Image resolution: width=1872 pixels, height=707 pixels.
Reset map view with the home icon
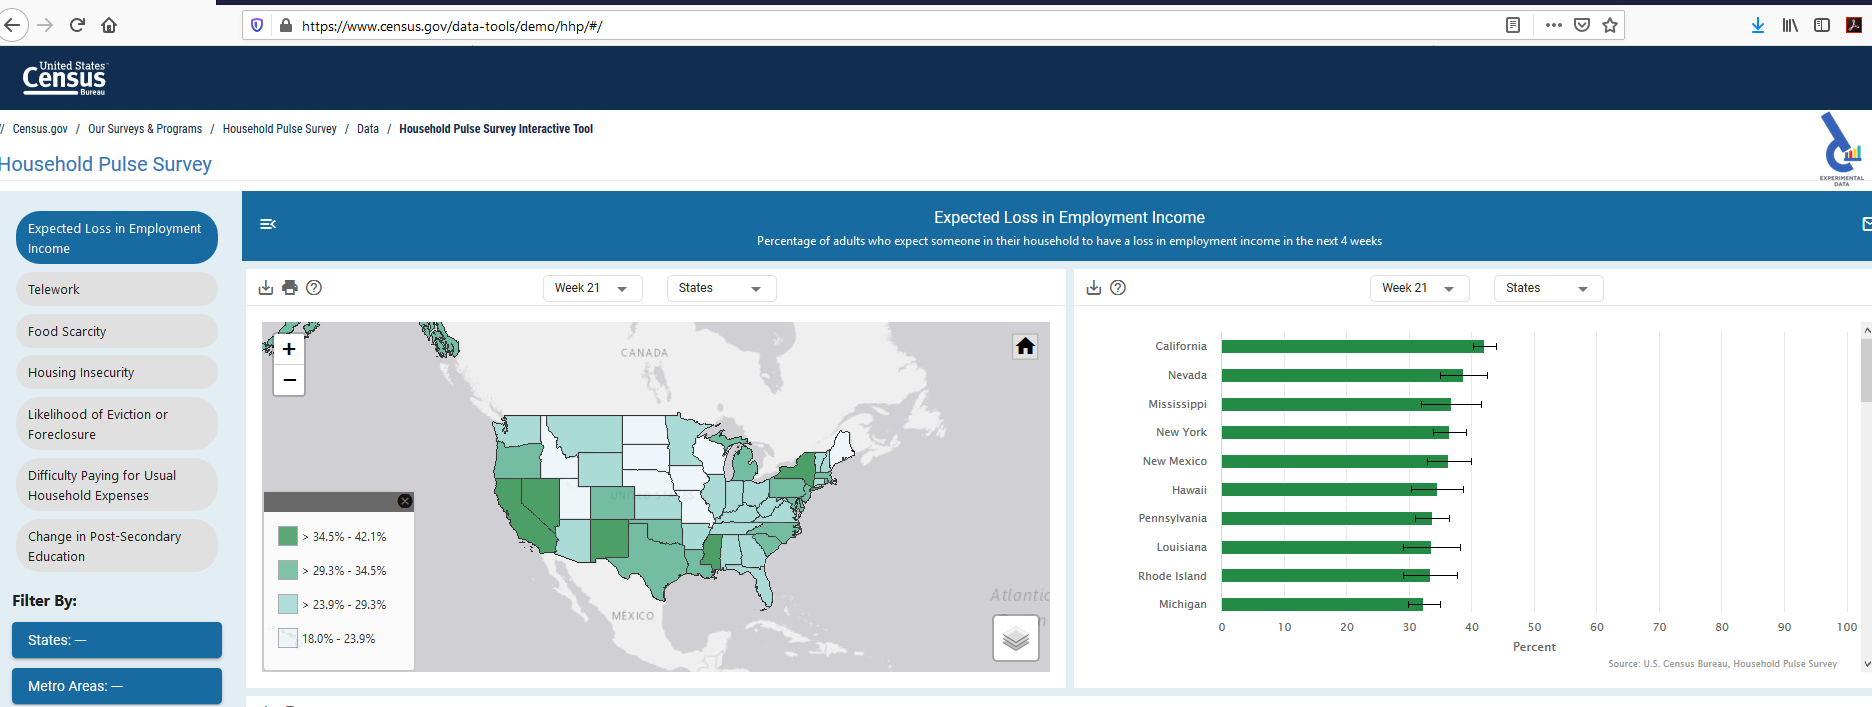pyautogui.click(x=1025, y=346)
